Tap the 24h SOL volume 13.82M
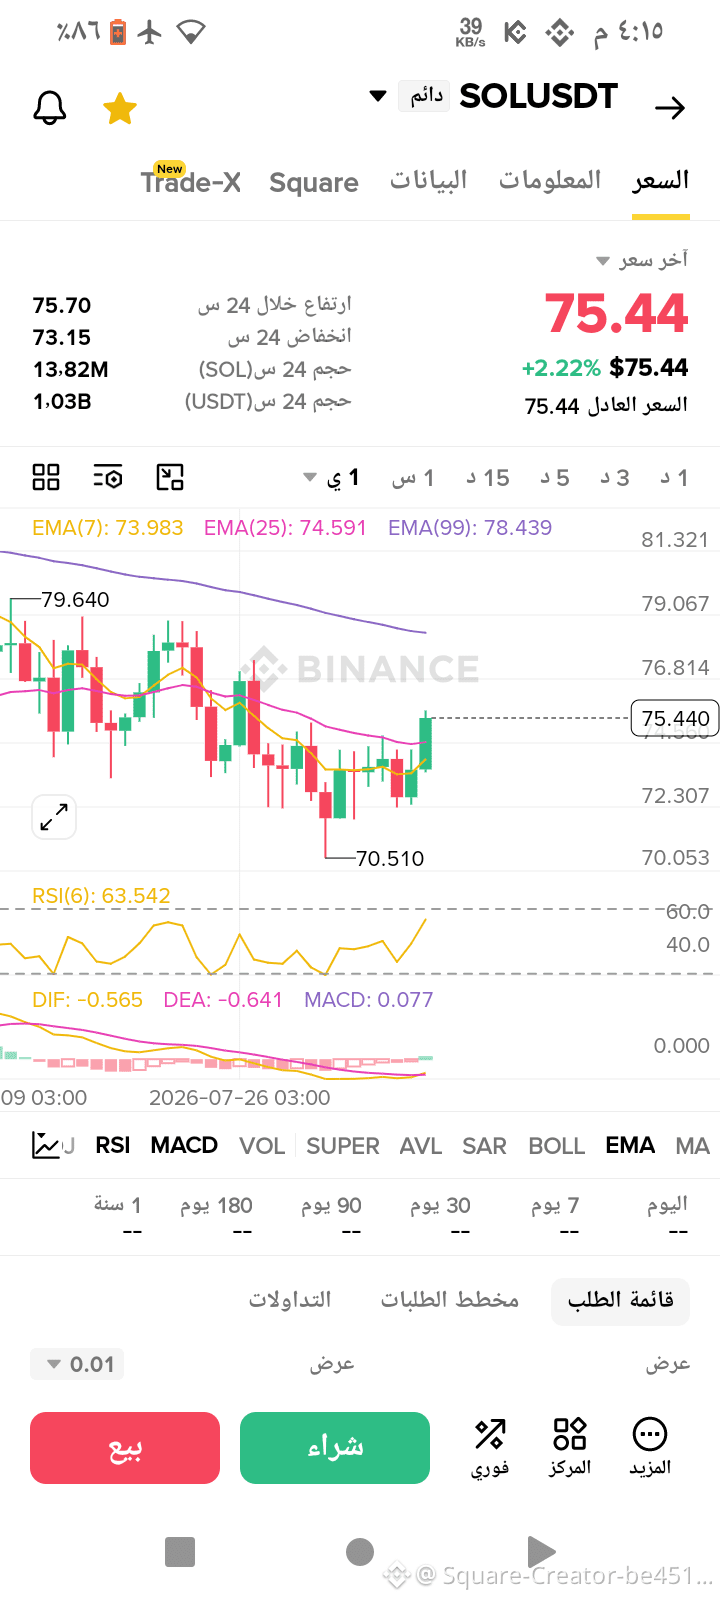720x1600 pixels. pos(71,369)
